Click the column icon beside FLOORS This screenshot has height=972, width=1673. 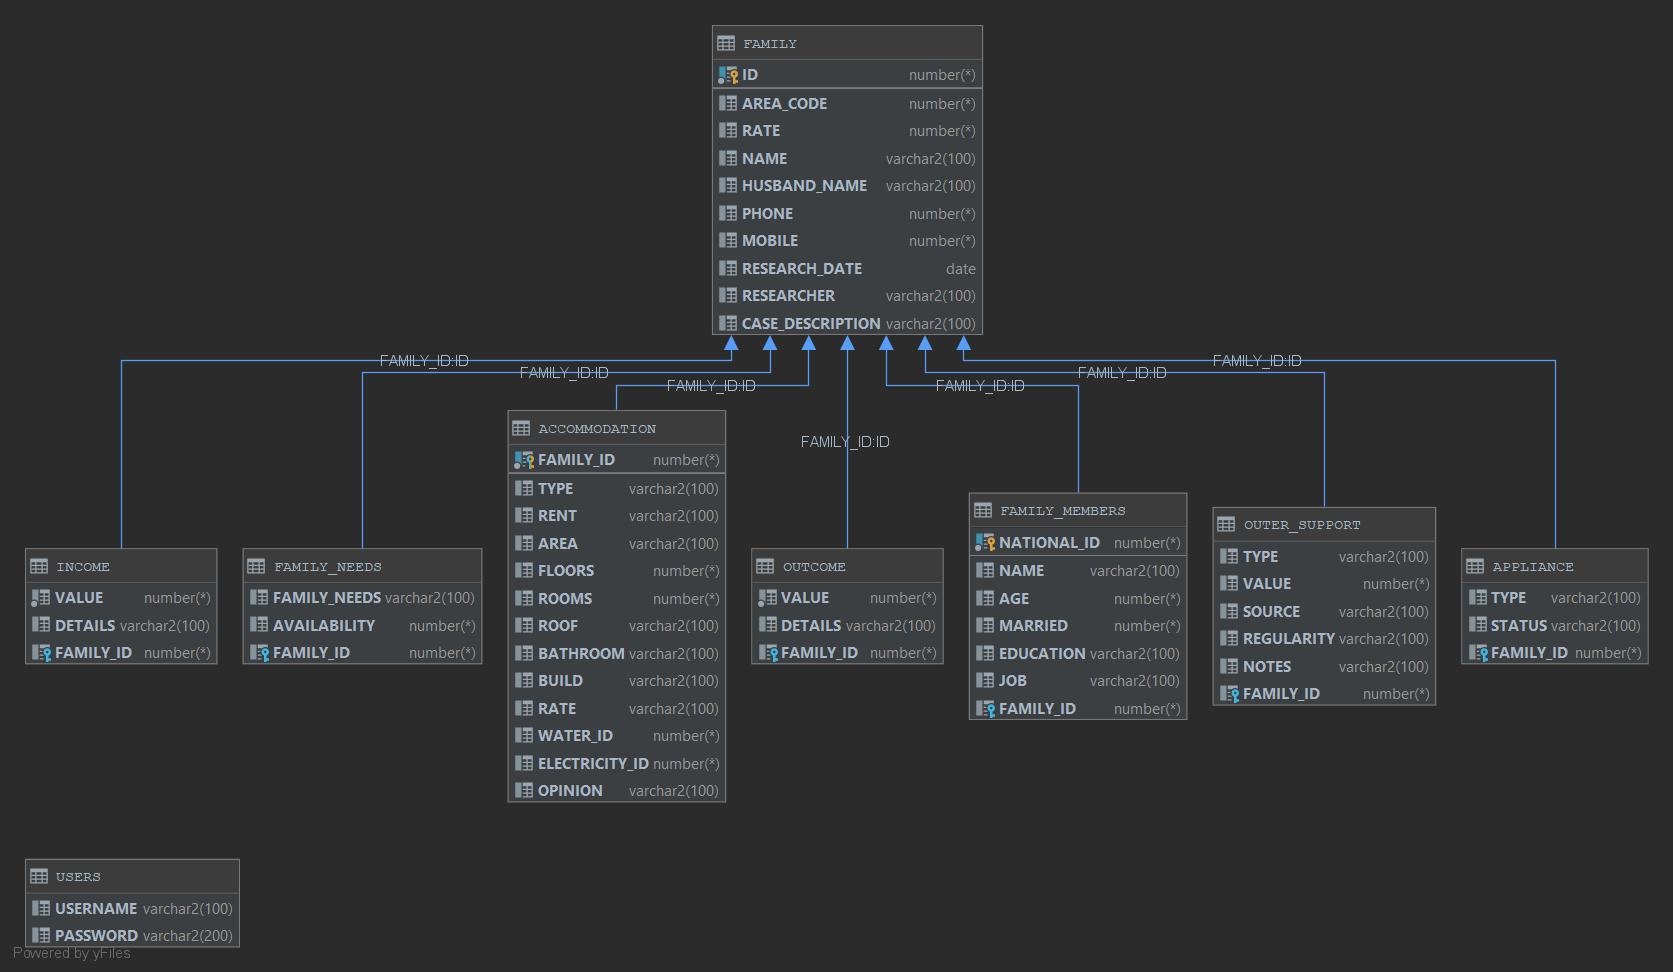tap(523, 571)
